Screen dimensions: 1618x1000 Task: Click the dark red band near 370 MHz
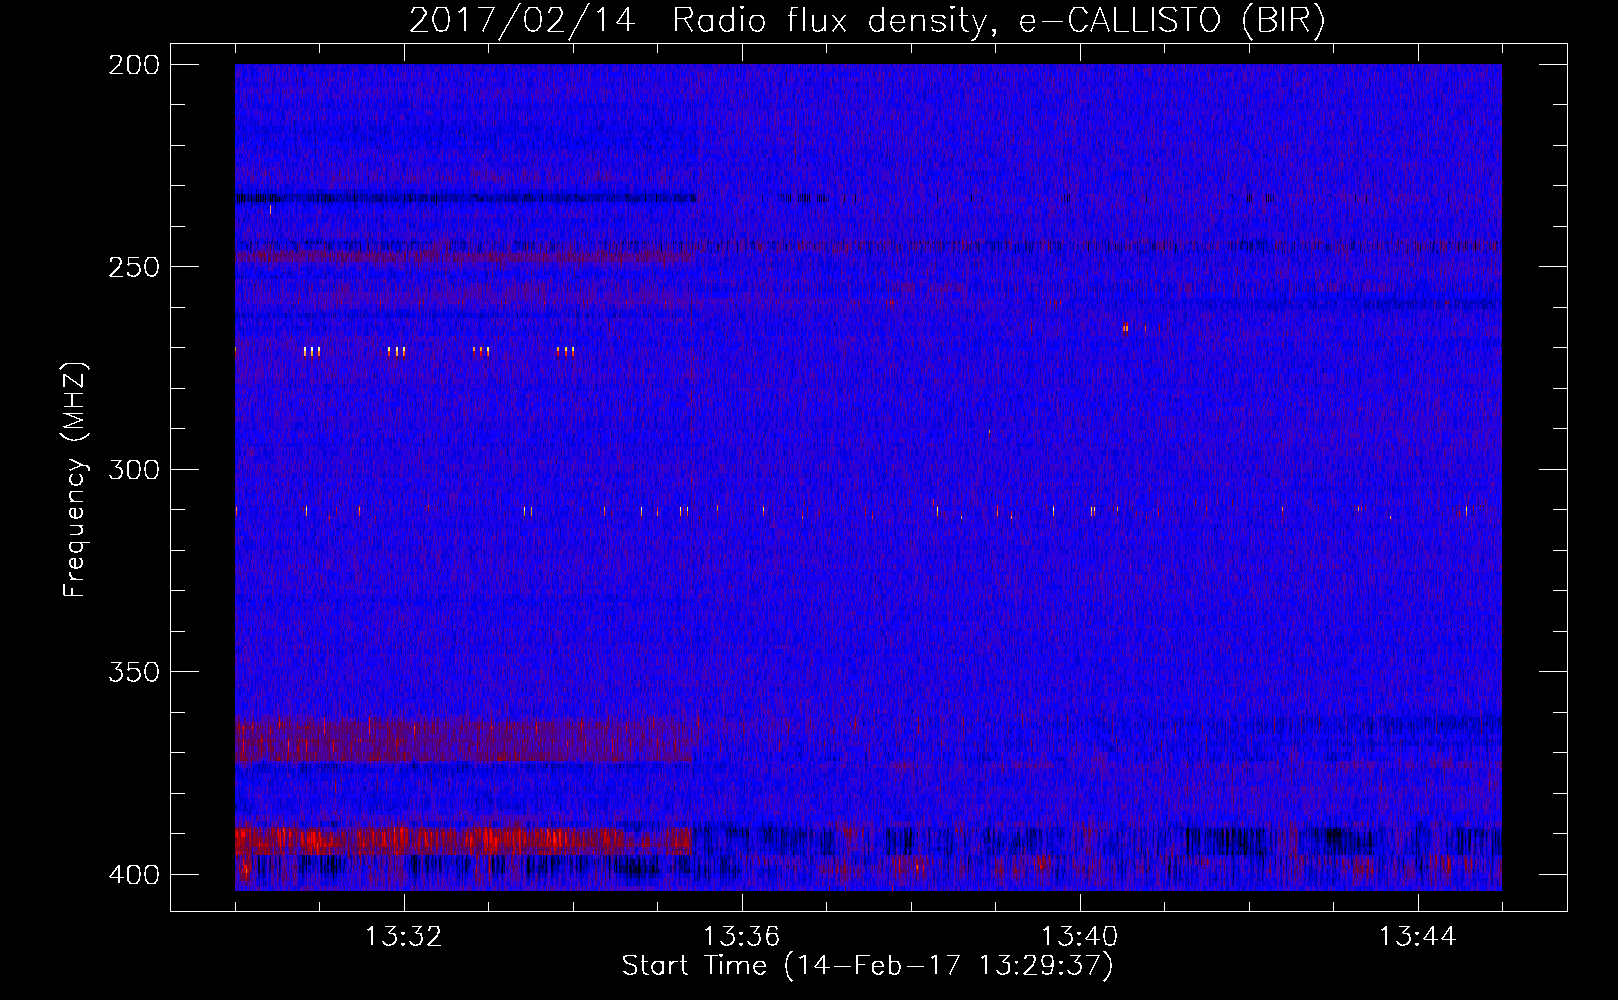click(x=463, y=740)
